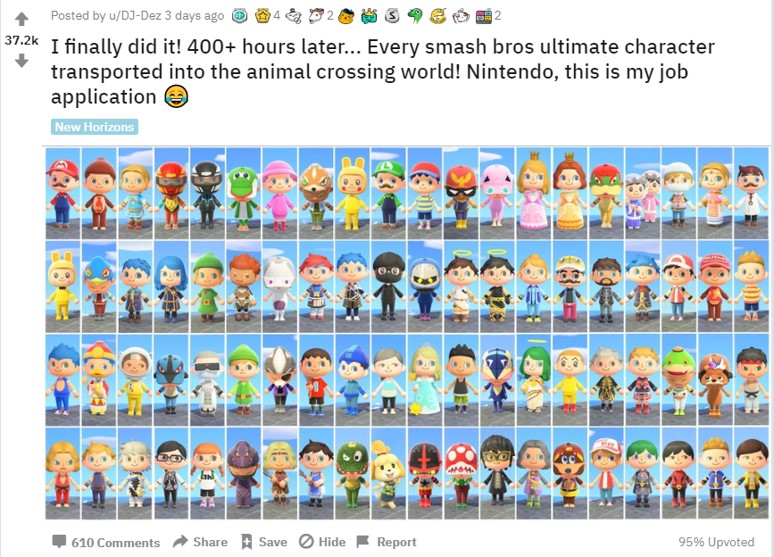Click the green-capped Luigi character

388,194
